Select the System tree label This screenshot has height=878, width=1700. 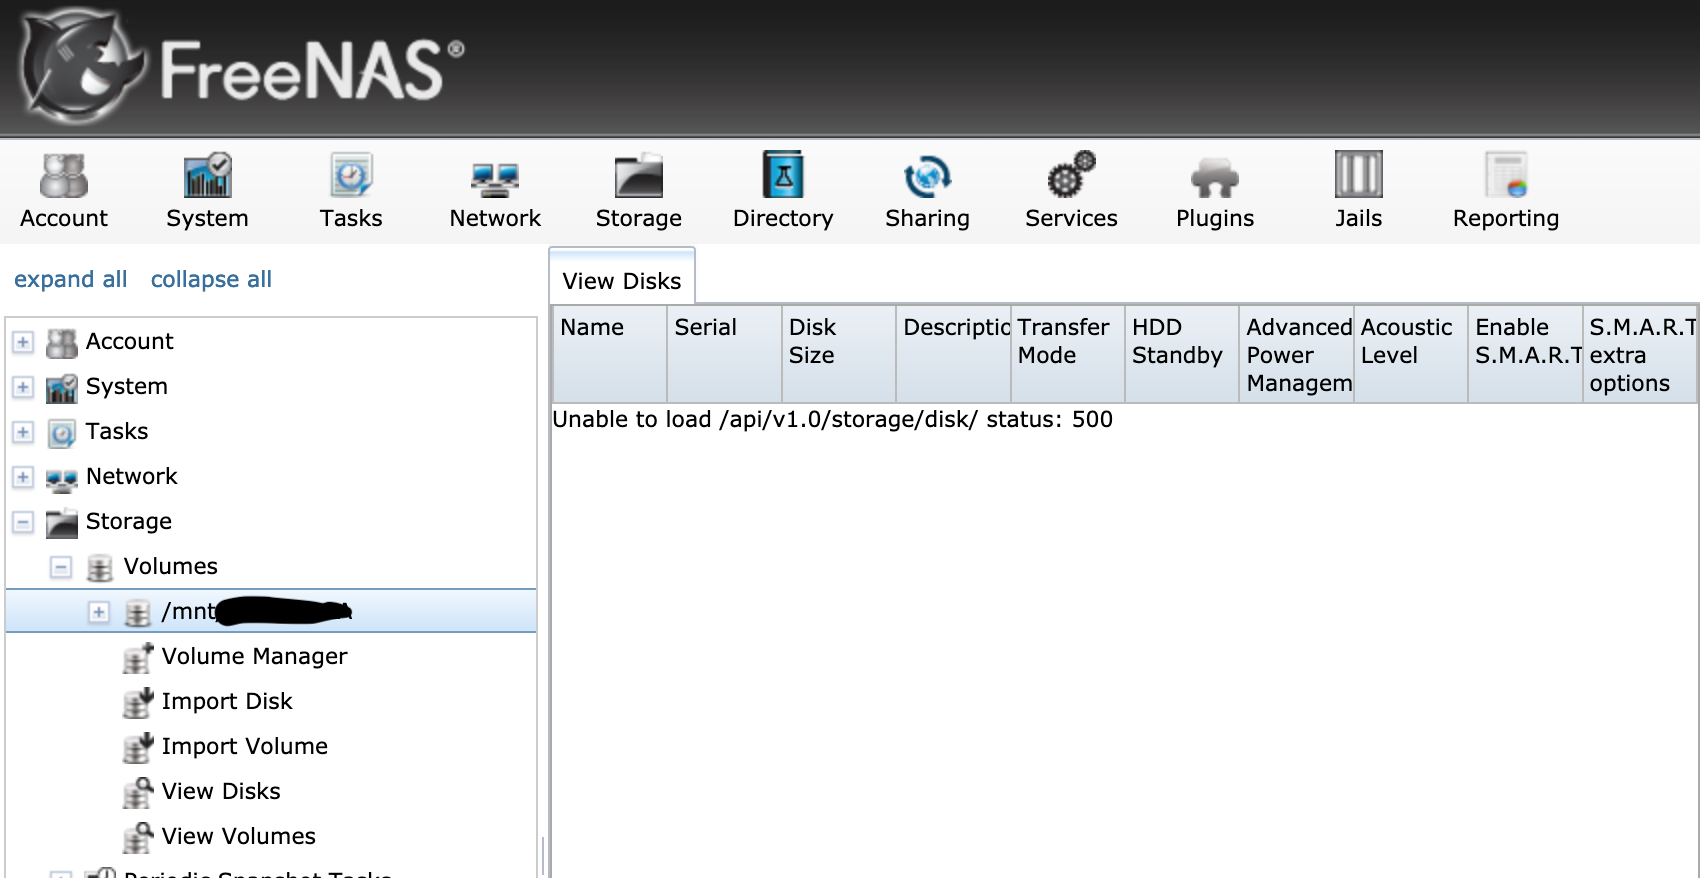127,386
